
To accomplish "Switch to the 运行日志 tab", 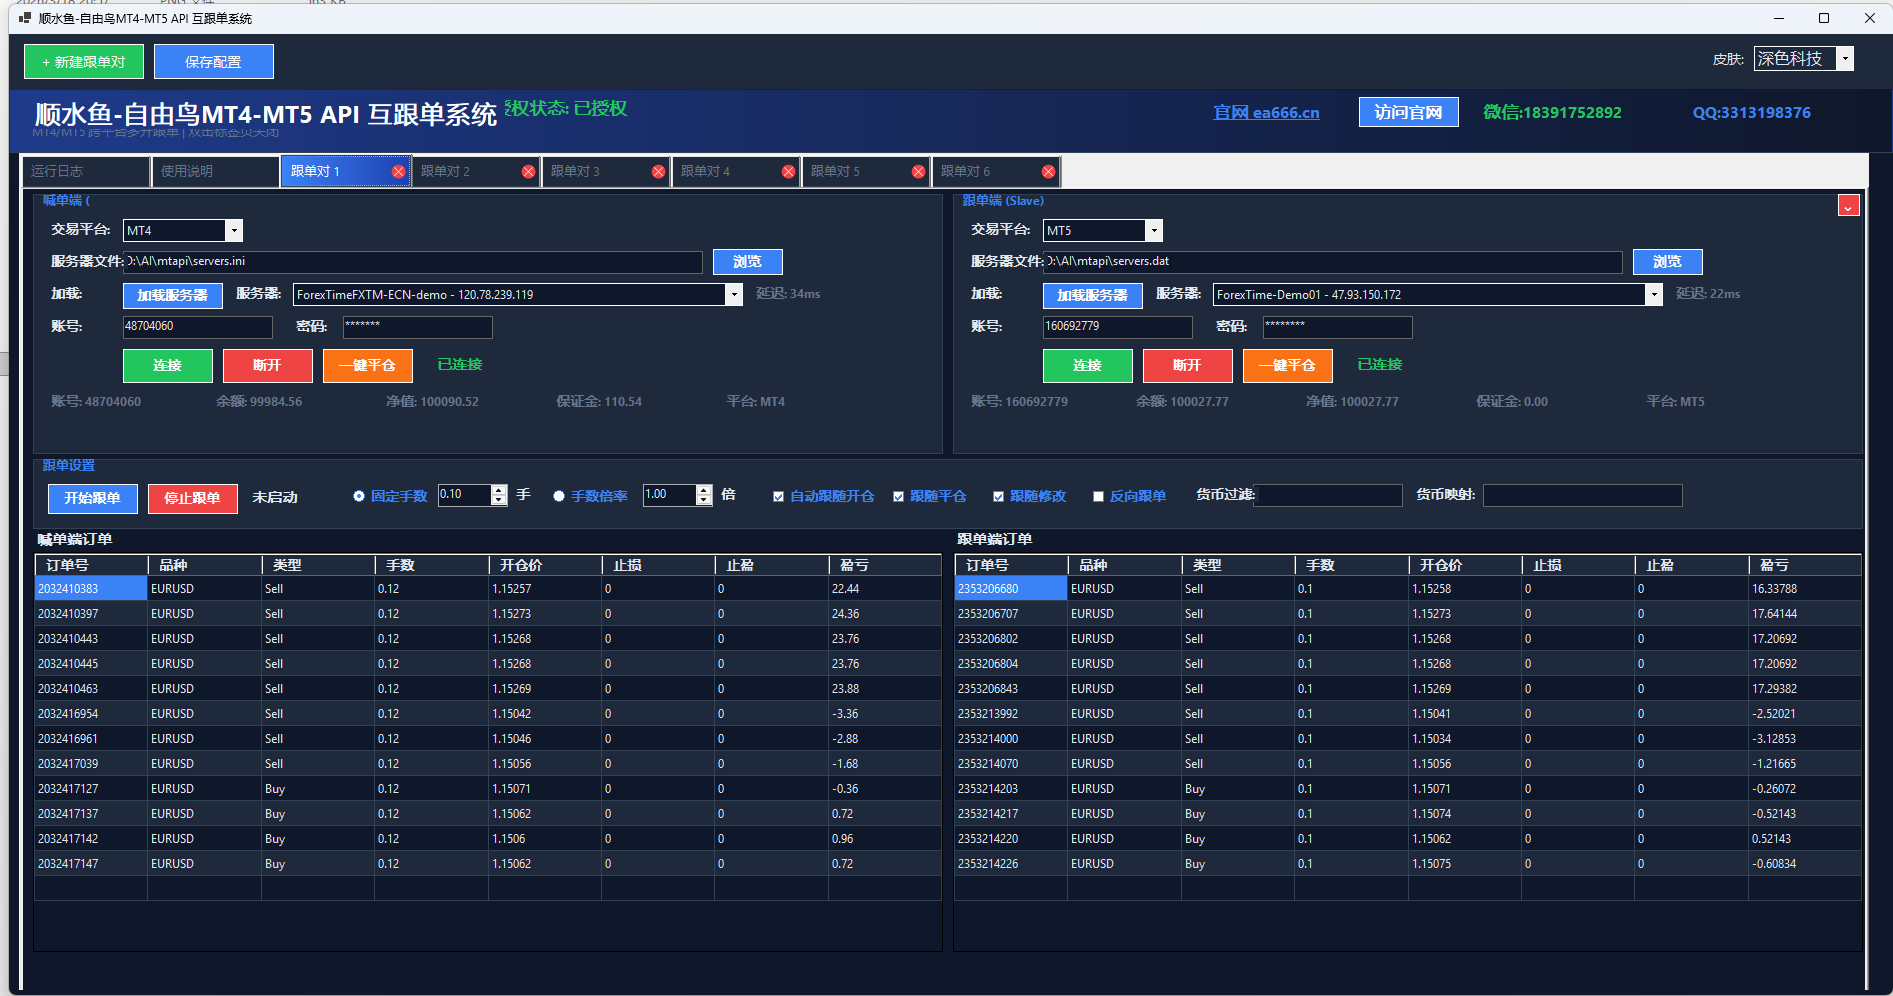I will point(85,172).
